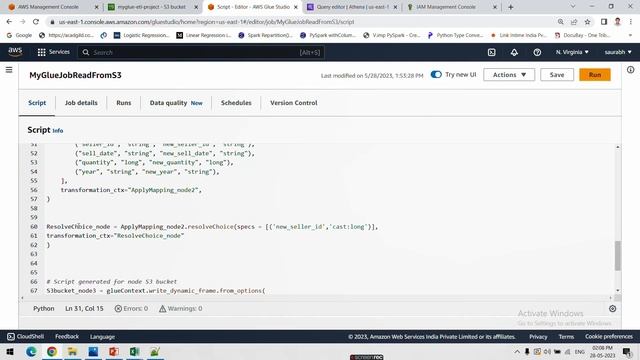View the Warnings count indicator
This screenshot has width=640, height=360.
point(180,309)
